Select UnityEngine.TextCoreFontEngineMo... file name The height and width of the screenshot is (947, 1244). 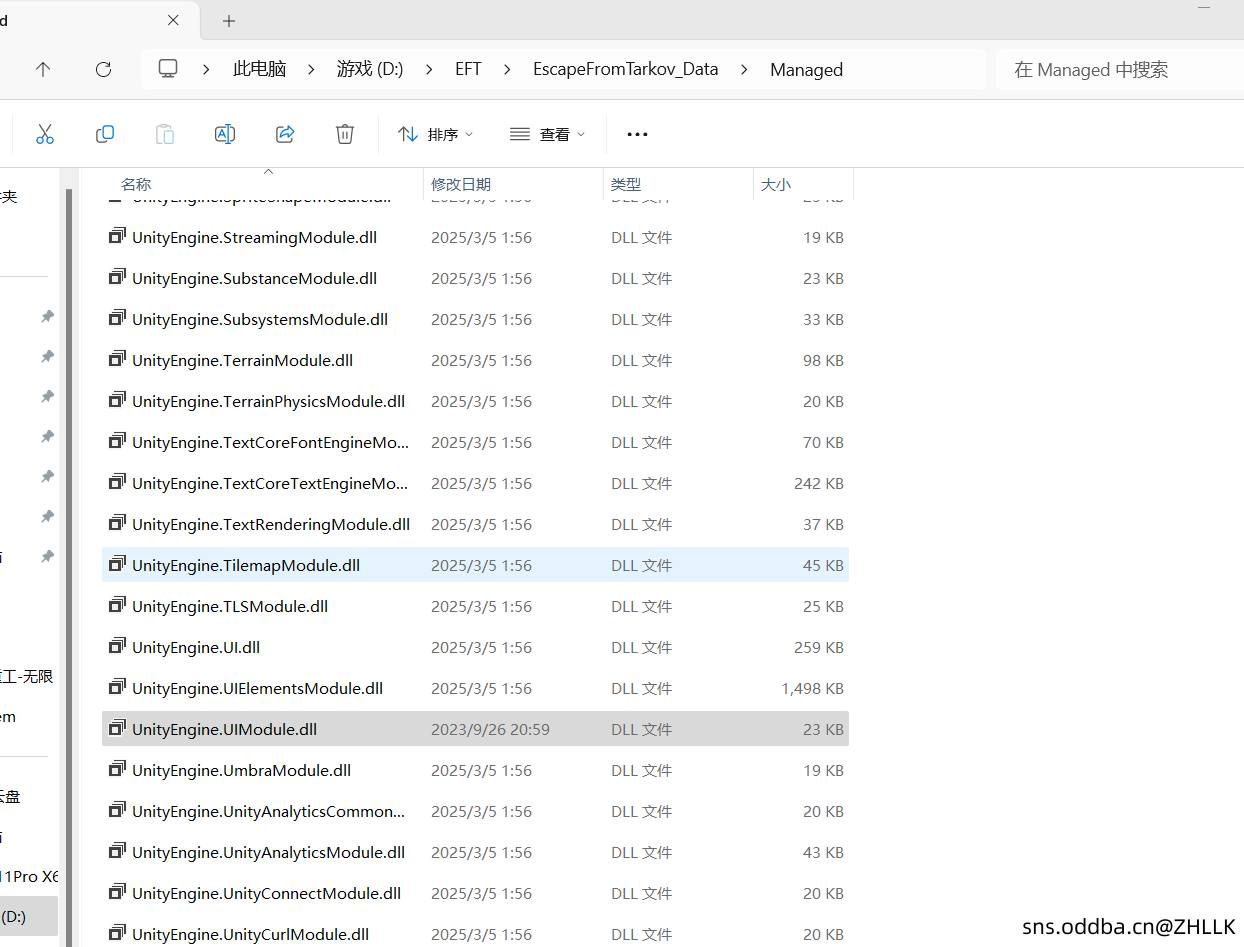270,442
